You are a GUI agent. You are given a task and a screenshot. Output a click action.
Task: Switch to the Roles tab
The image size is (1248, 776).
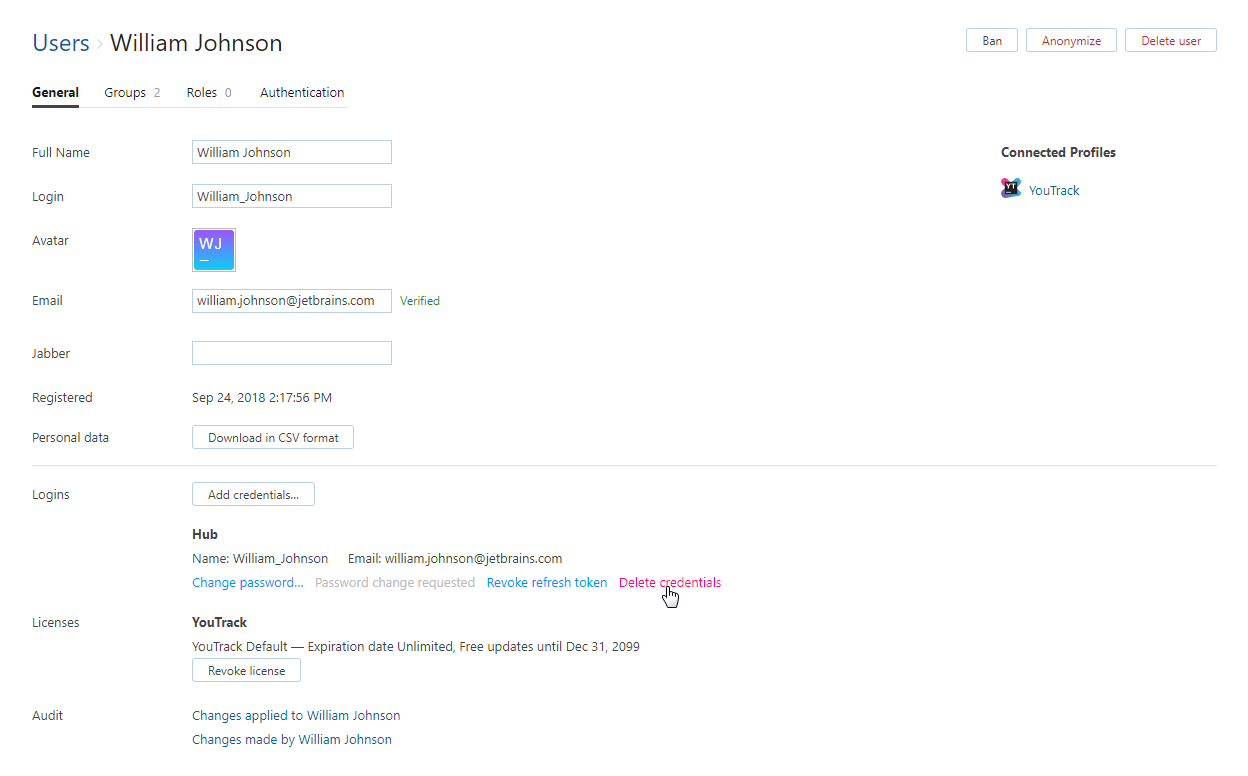coord(208,93)
